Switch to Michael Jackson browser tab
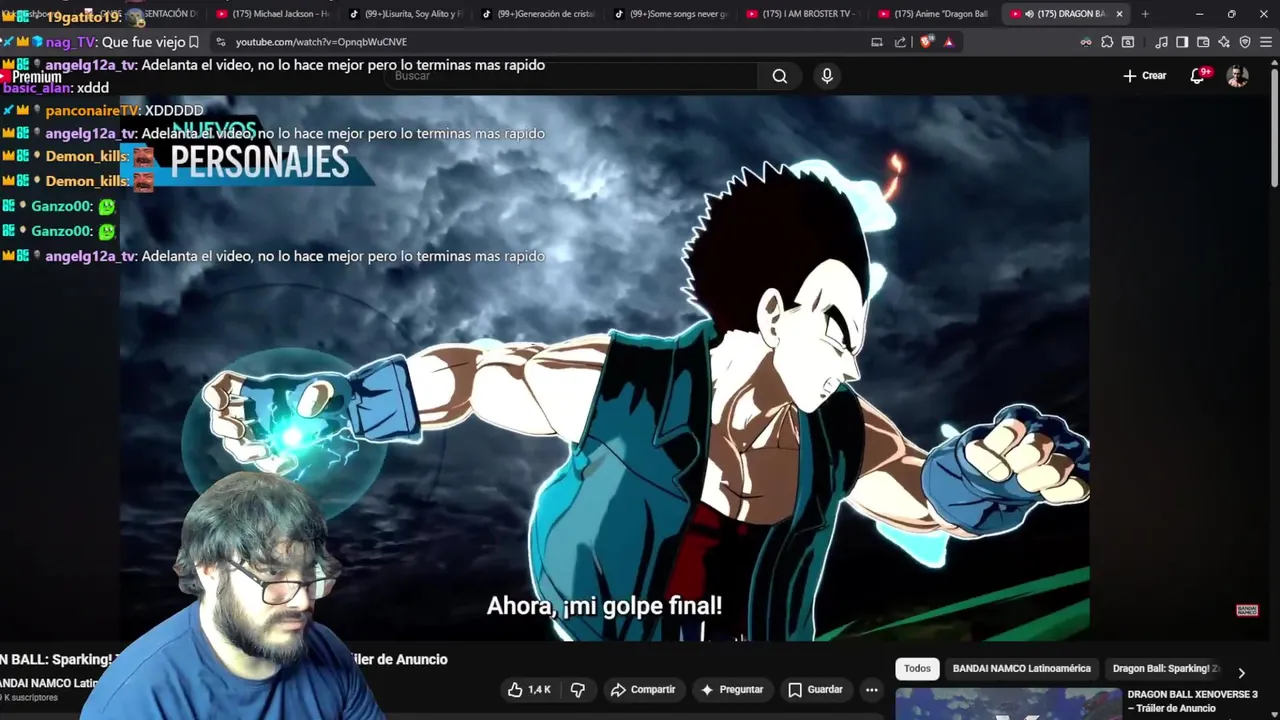This screenshot has width=1280, height=720. click(272, 14)
